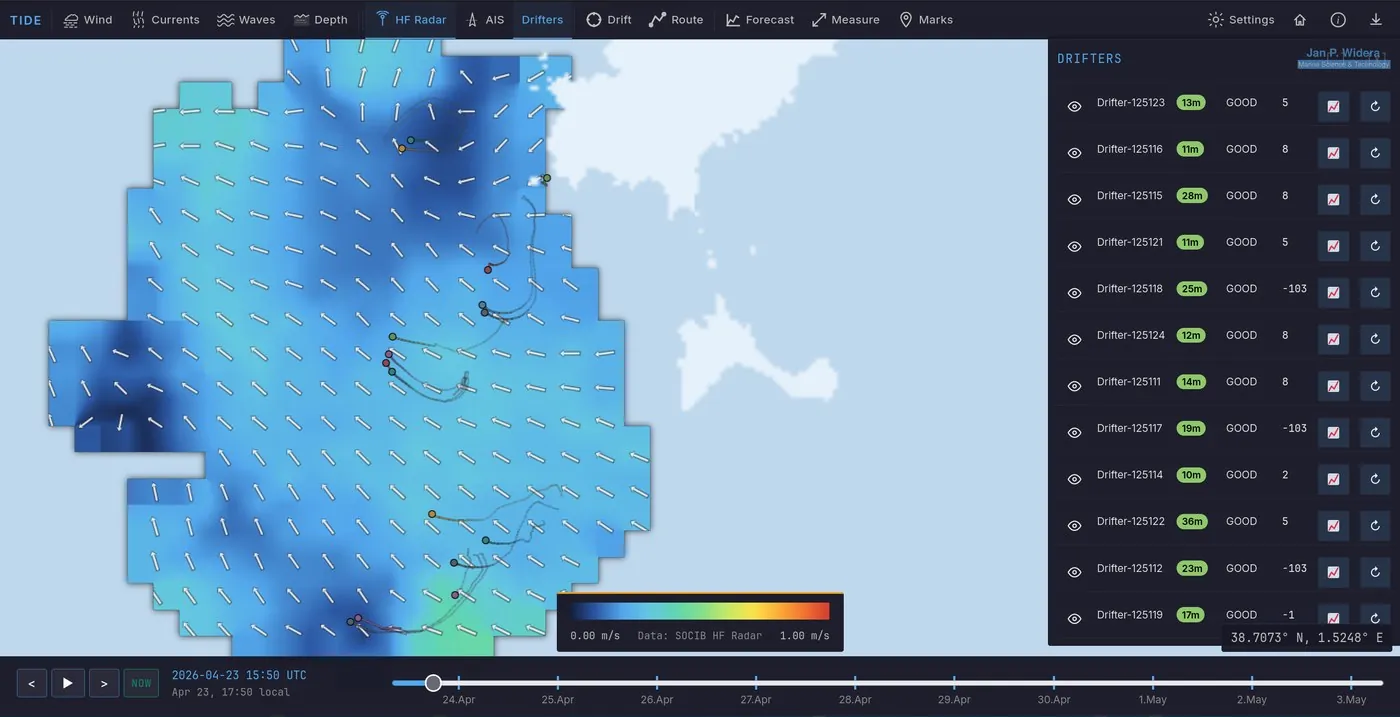Refresh Drifter-125115
1400x717 pixels.
1375,199
